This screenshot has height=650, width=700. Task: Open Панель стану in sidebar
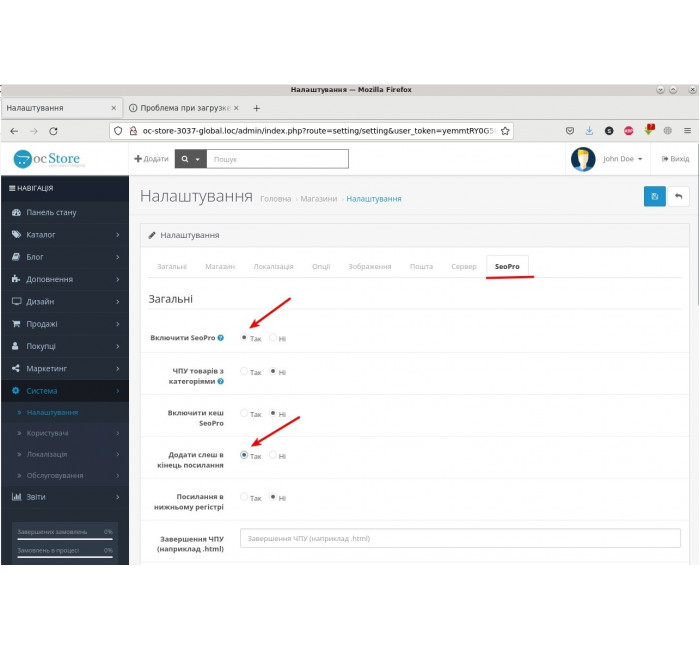point(65,212)
